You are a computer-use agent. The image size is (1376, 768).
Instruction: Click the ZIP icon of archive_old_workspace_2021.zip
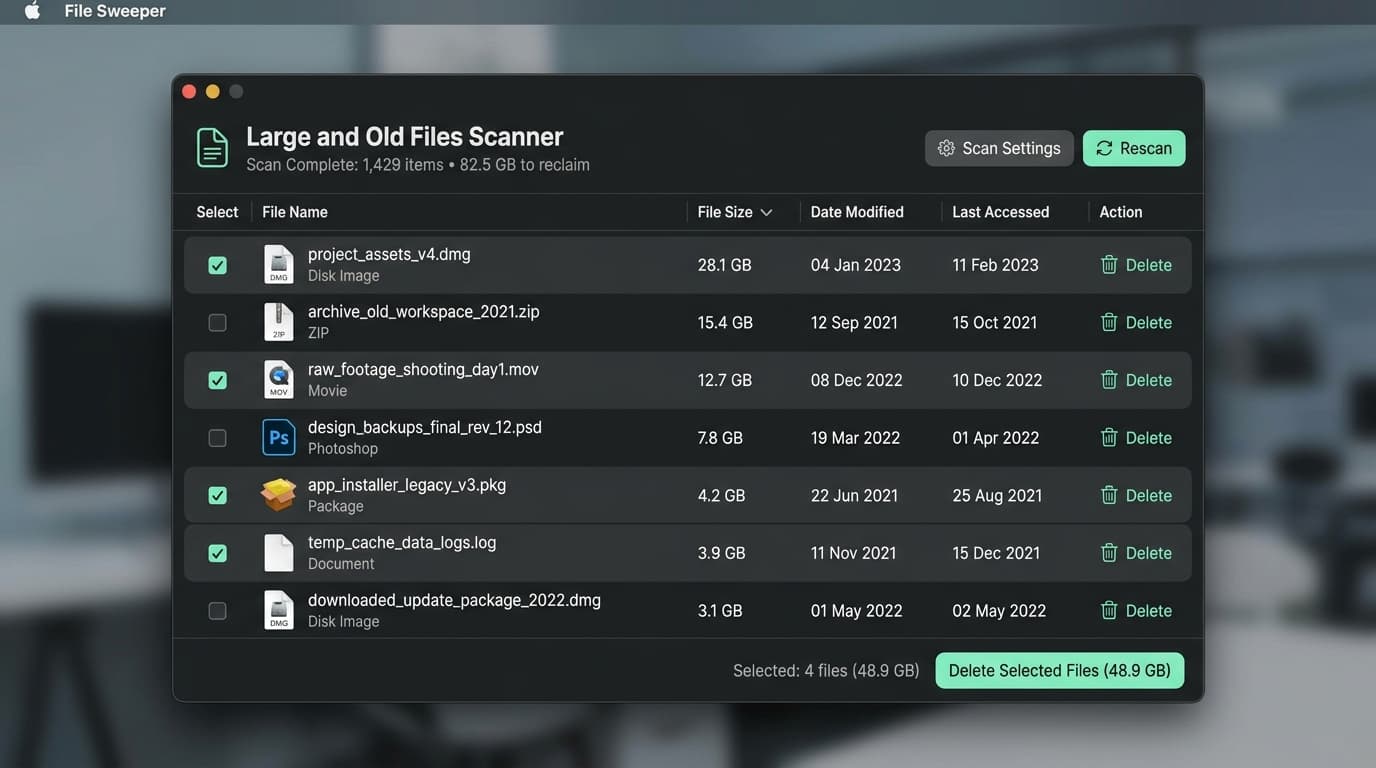click(x=279, y=322)
